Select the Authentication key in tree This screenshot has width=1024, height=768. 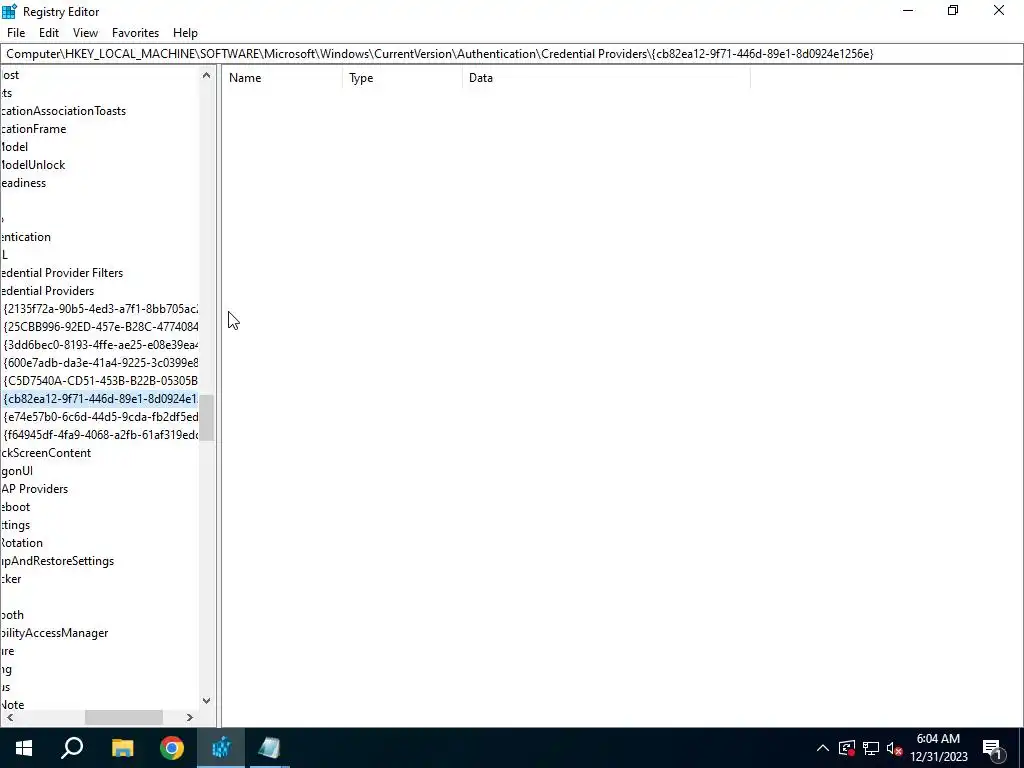pyautogui.click(x=25, y=237)
